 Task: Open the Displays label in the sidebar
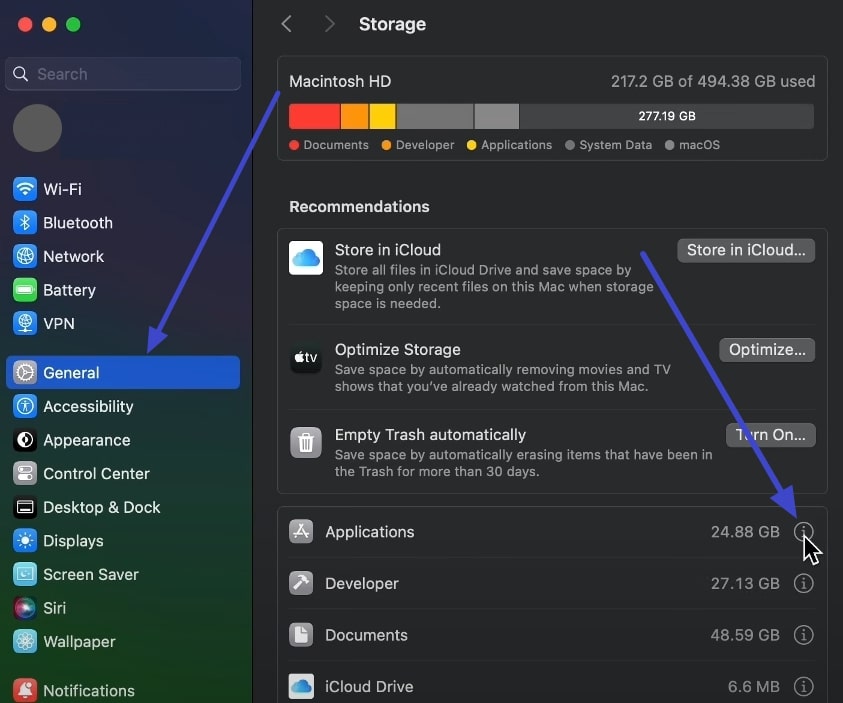(73, 541)
